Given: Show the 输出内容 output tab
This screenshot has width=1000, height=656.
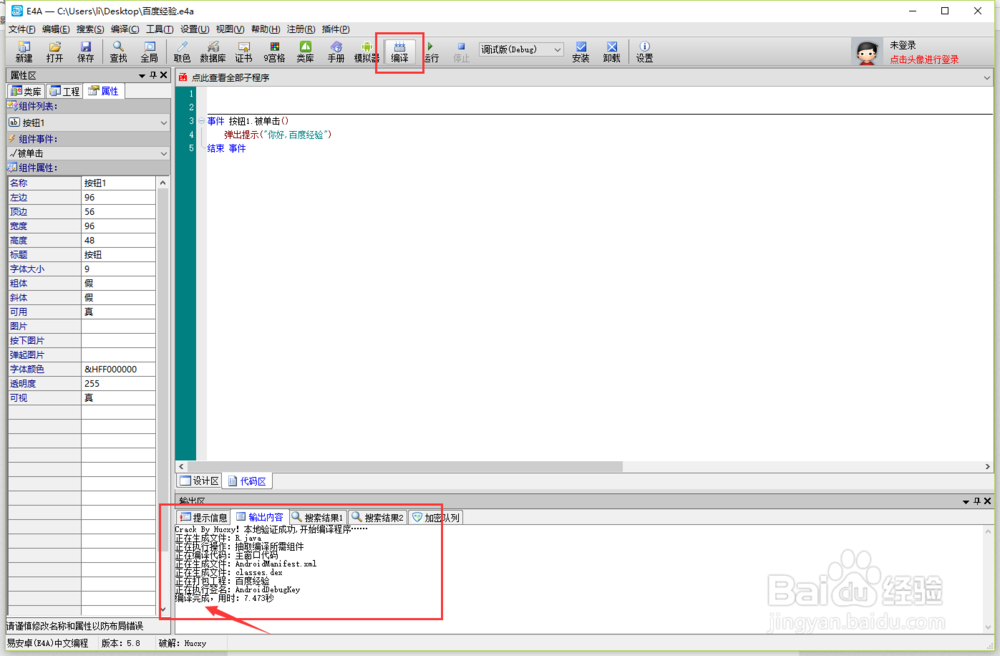Looking at the screenshot, I should 260,517.
